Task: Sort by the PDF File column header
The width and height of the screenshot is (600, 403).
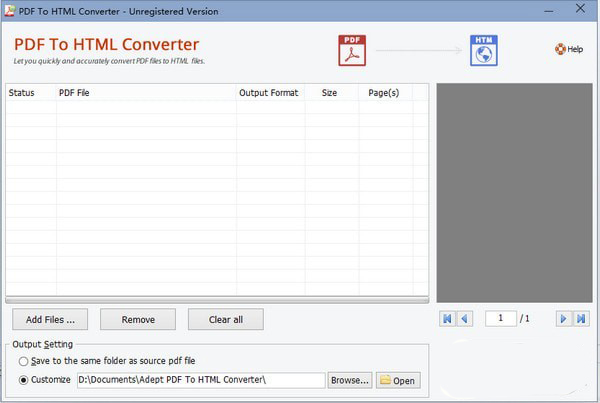Action: click(x=145, y=93)
